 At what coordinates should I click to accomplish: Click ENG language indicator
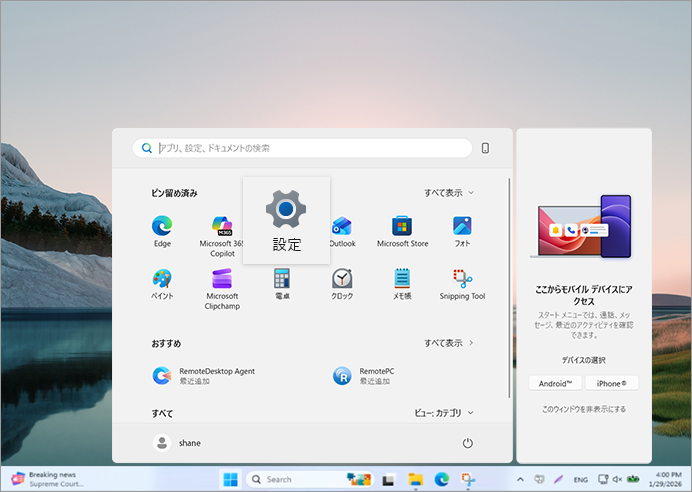click(x=580, y=480)
